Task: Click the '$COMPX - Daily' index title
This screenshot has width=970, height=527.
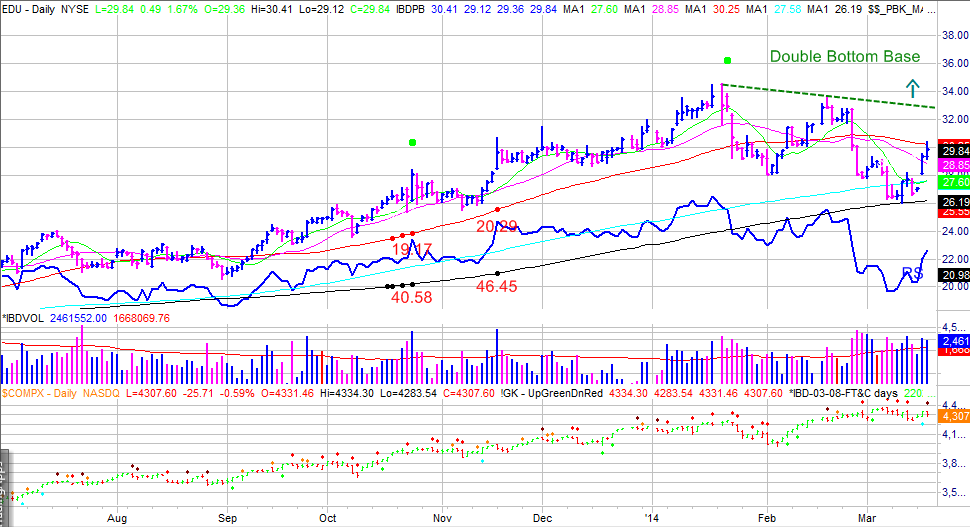Action: 39,393
